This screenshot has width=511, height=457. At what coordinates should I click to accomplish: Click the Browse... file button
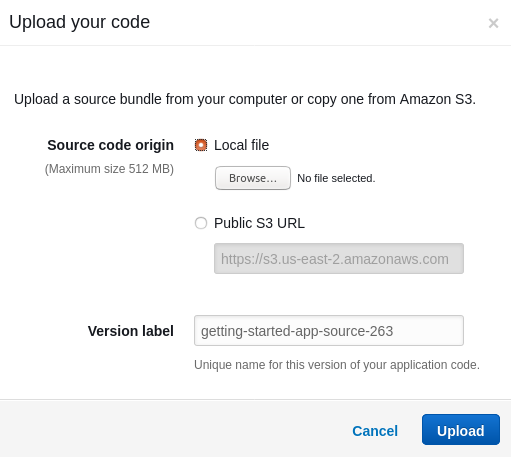(x=253, y=178)
